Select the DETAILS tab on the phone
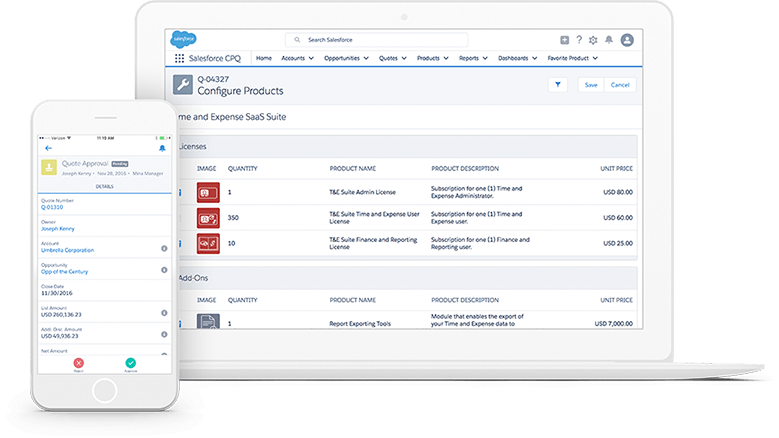Screen dimensions: 779x438 coord(104,187)
